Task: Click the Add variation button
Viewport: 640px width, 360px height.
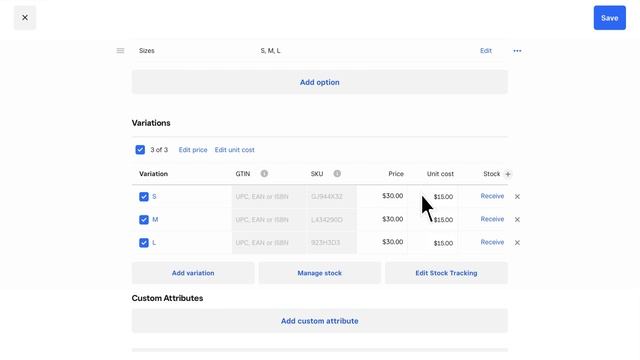Action: [193, 273]
